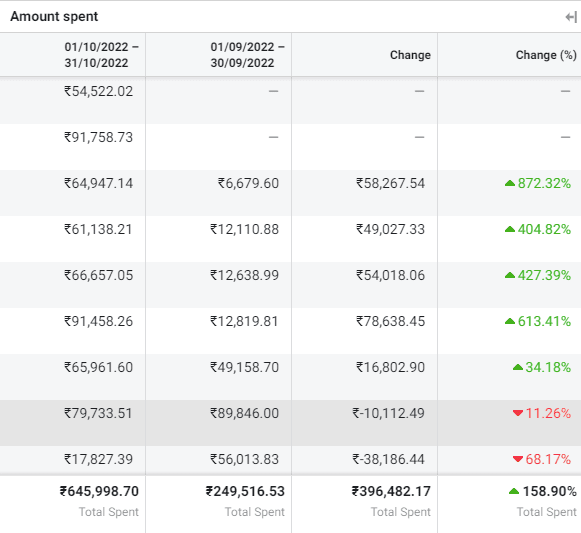Click the green up arrow beside 613.41%
Screen dimensions: 581x533
tap(510, 321)
